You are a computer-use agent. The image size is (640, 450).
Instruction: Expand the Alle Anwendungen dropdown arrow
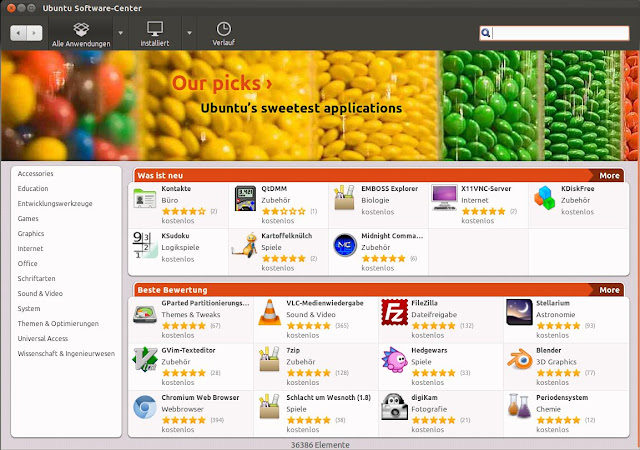point(121,33)
